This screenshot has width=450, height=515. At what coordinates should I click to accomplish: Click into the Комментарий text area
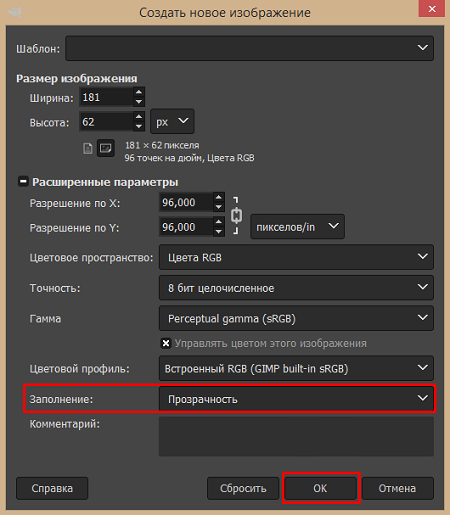click(296, 436)
